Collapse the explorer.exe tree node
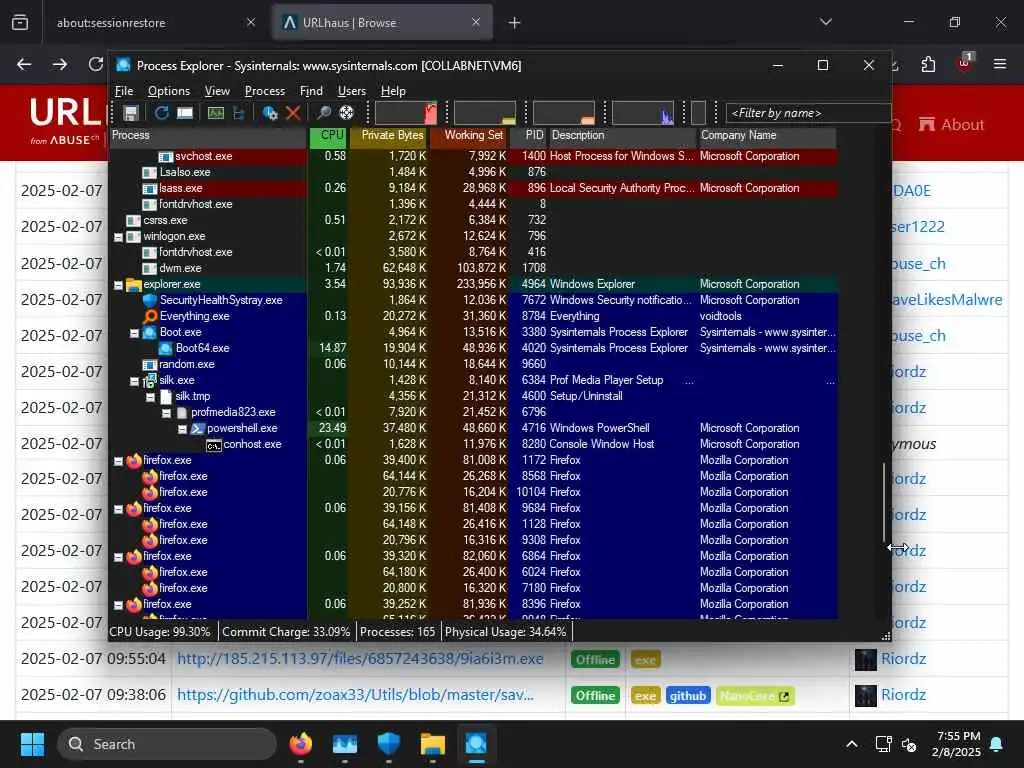1024x768 pixels. coord(118,285)
